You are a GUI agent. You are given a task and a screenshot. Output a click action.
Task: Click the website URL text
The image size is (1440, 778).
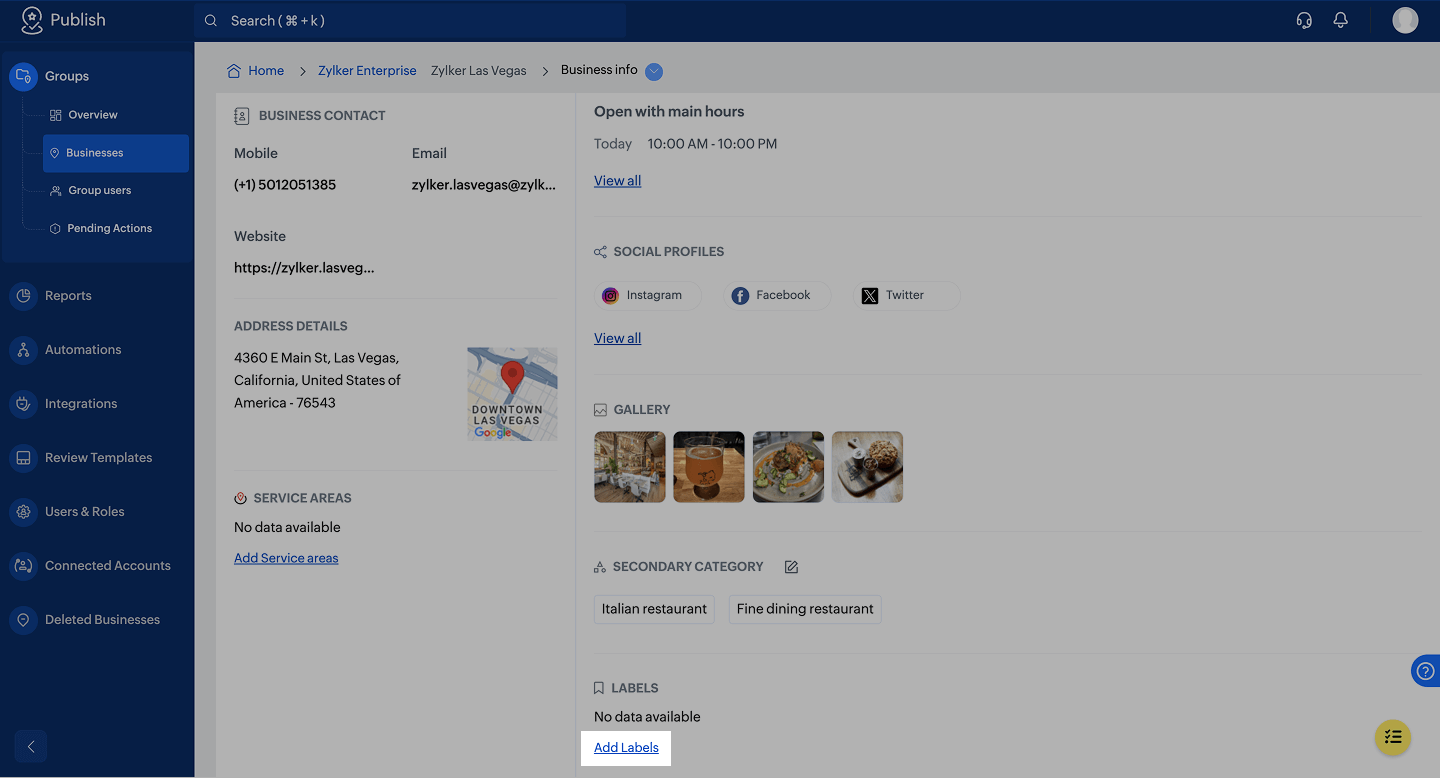304,268
